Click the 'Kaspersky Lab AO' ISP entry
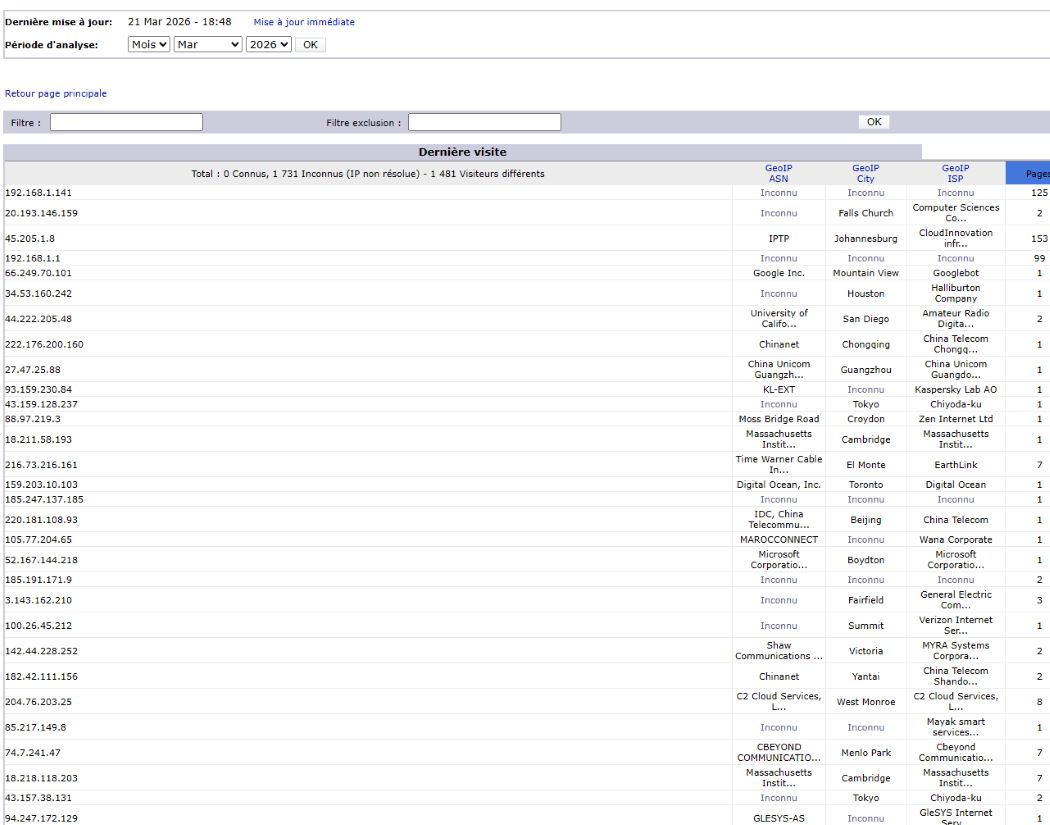Viewport: 1050px width, 825px height. tap(955, 390)
